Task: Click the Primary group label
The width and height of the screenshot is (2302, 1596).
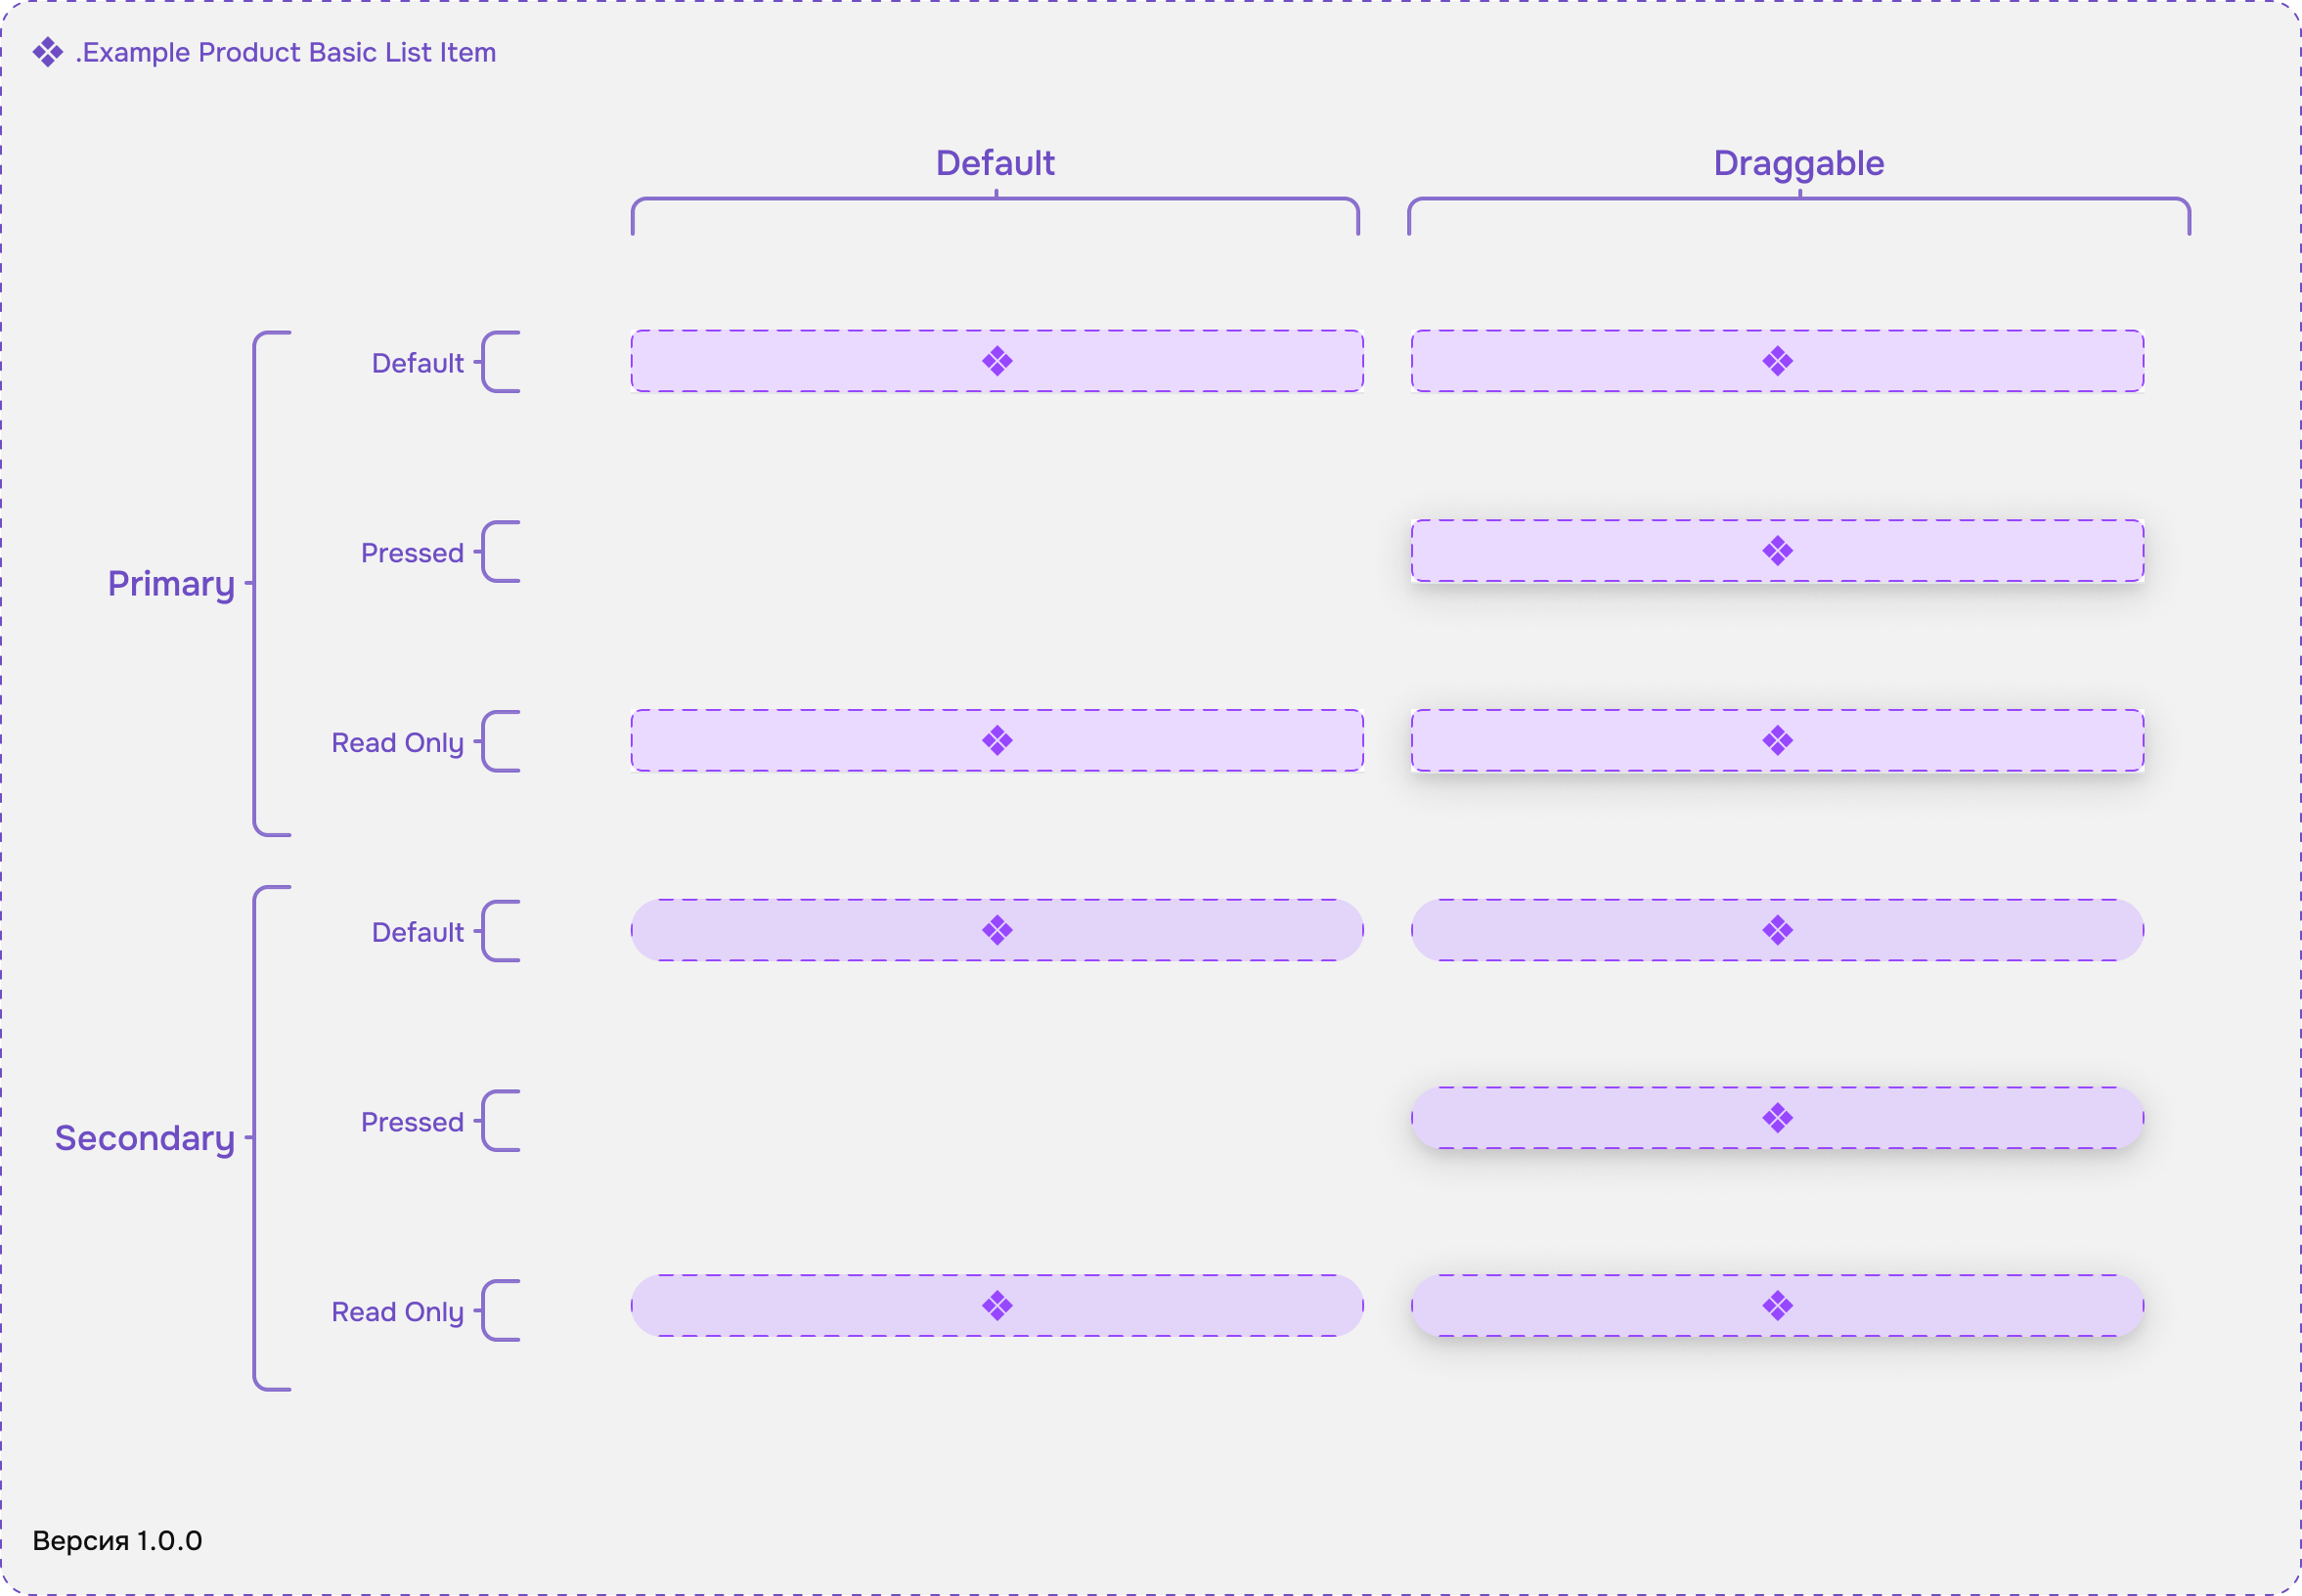Action: [171, 585]
